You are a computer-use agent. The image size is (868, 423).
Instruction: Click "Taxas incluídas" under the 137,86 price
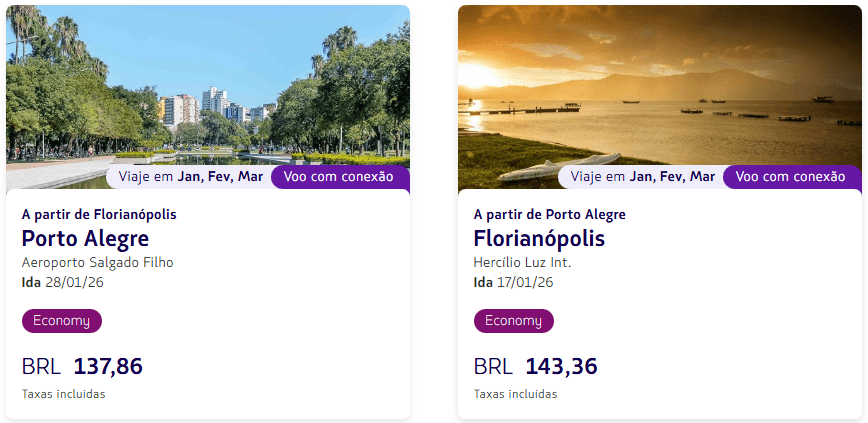pos(63,394)
